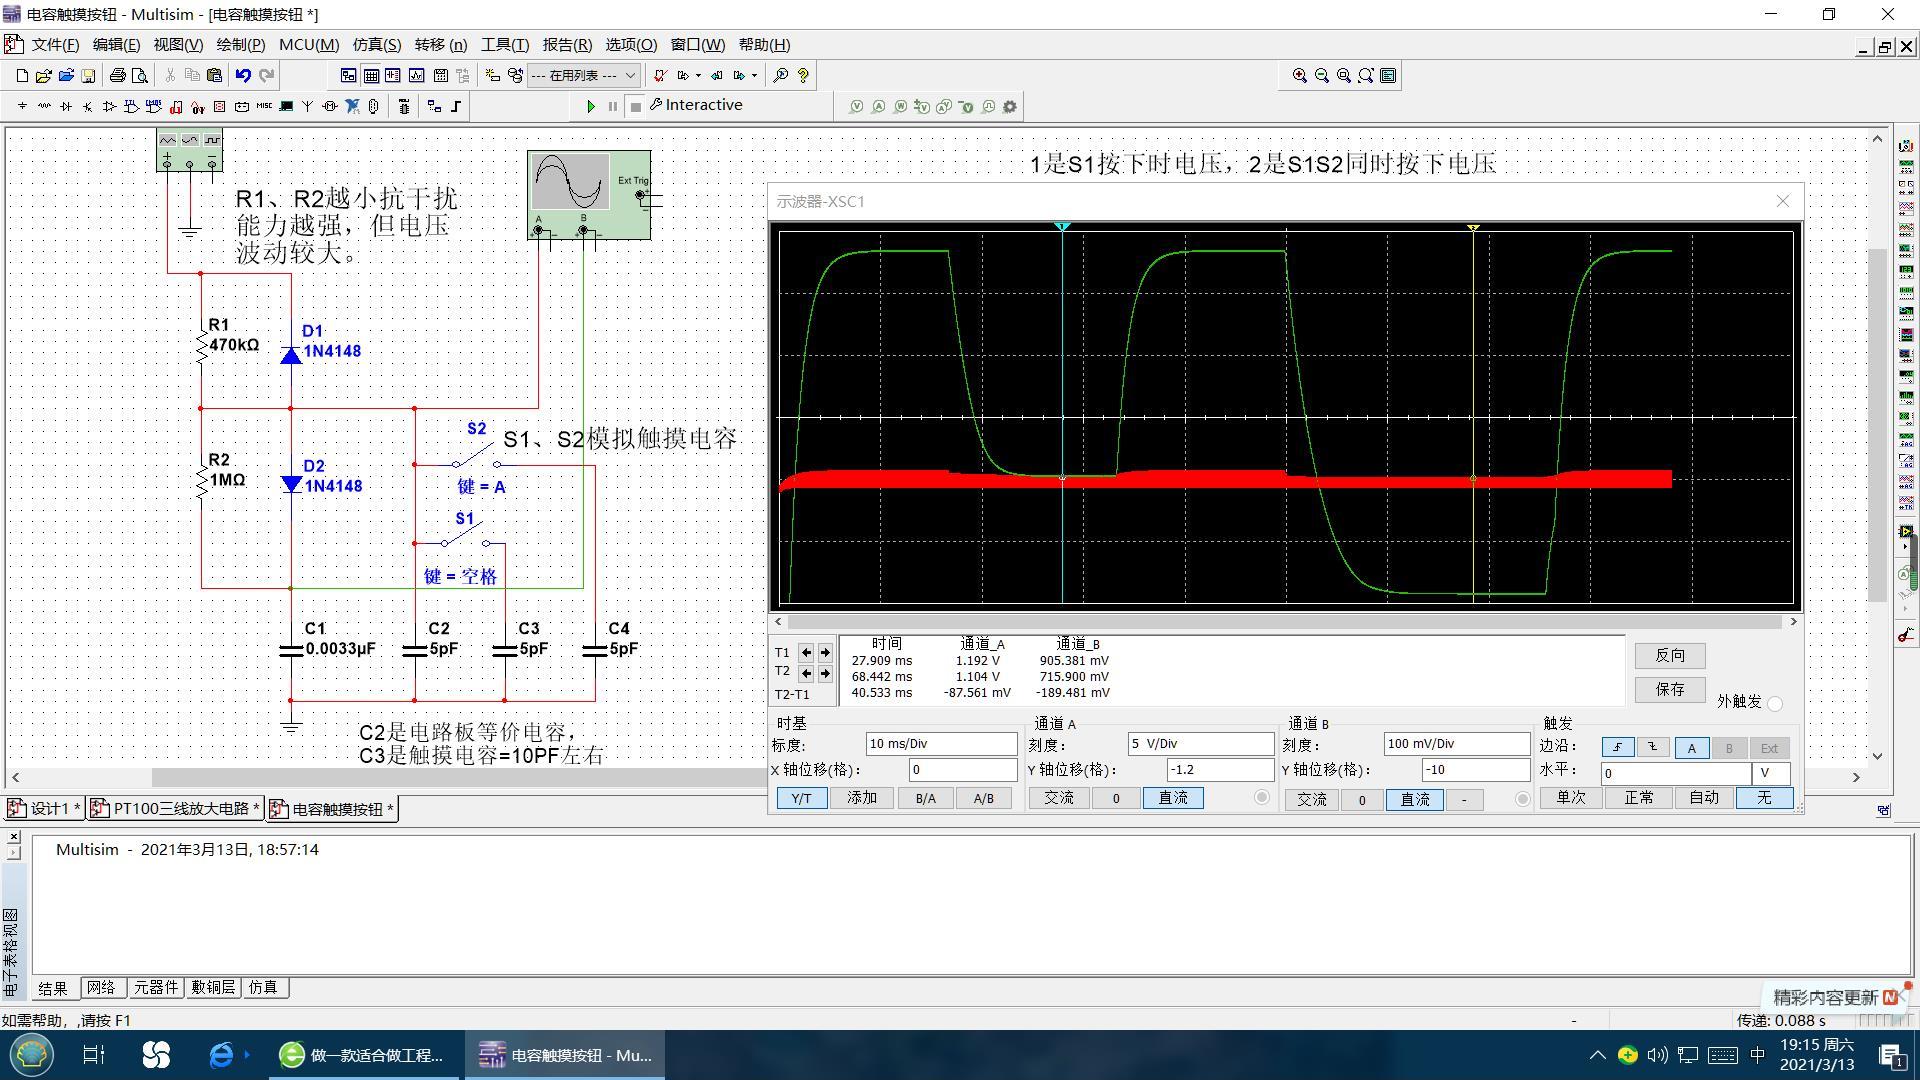Click the ground placement tool icon
Screen dimensions: 1920x1080
(x=22, y=106)
